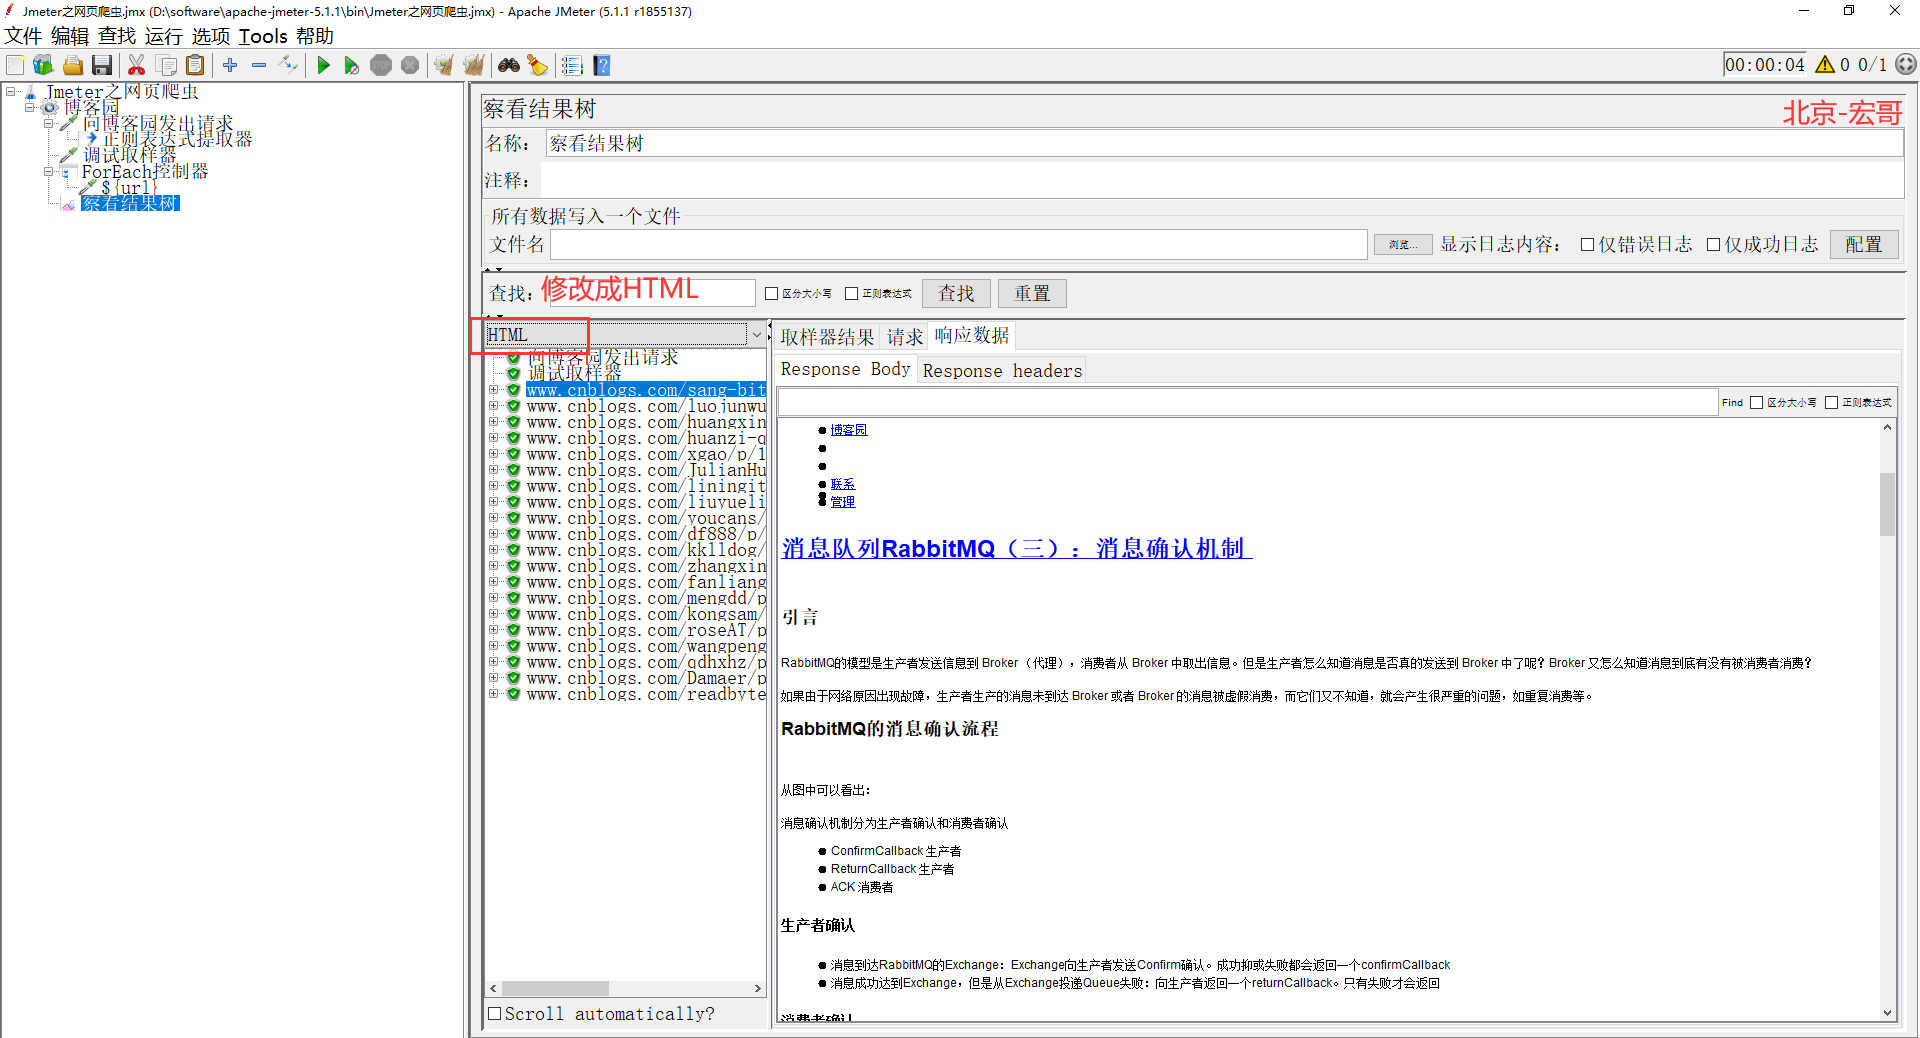Open the 文件 menu
Image resolution: width=1920 pixels, height=1038 pixels.
(x=23, y=36)
